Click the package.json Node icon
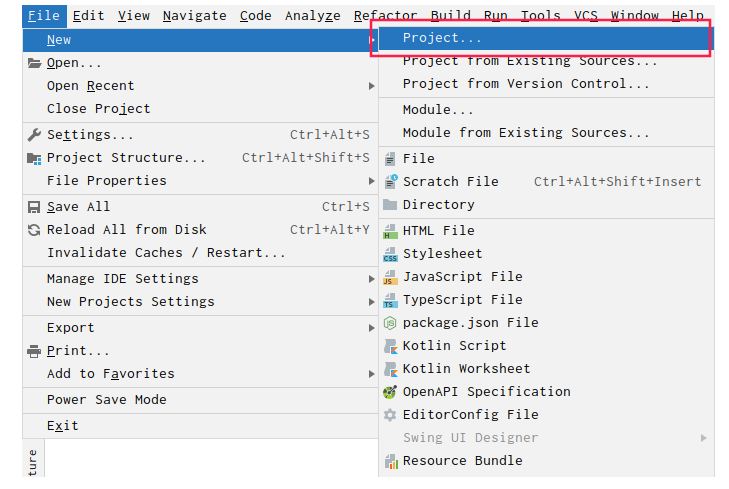This screenshot has width=729, height=489. pyautogui.click(x=390, y=323)
